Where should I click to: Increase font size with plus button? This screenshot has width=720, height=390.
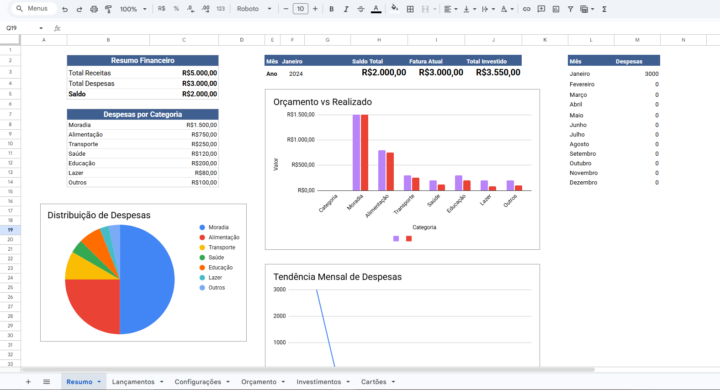(315, 9)
